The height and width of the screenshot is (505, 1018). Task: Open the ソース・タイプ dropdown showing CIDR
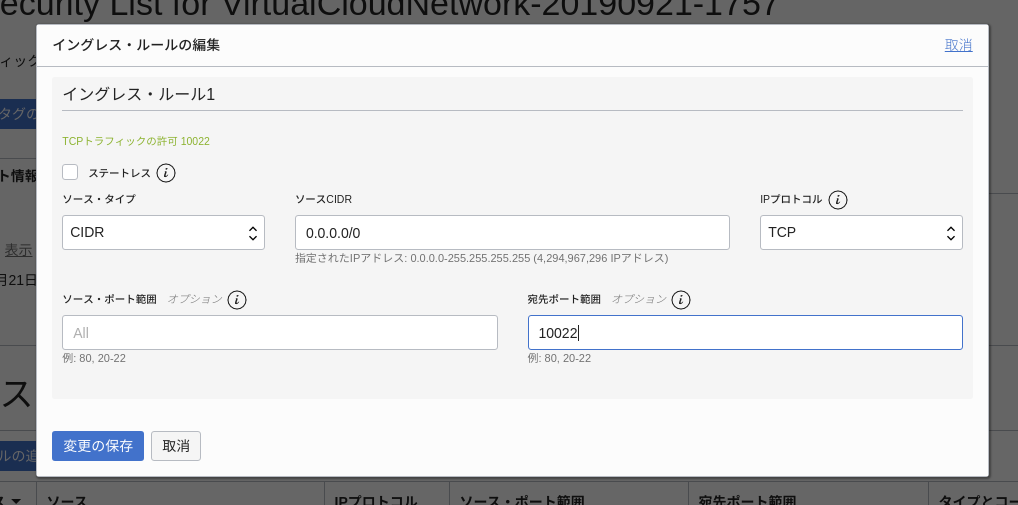pyautogui.click(x=163, y=233)
